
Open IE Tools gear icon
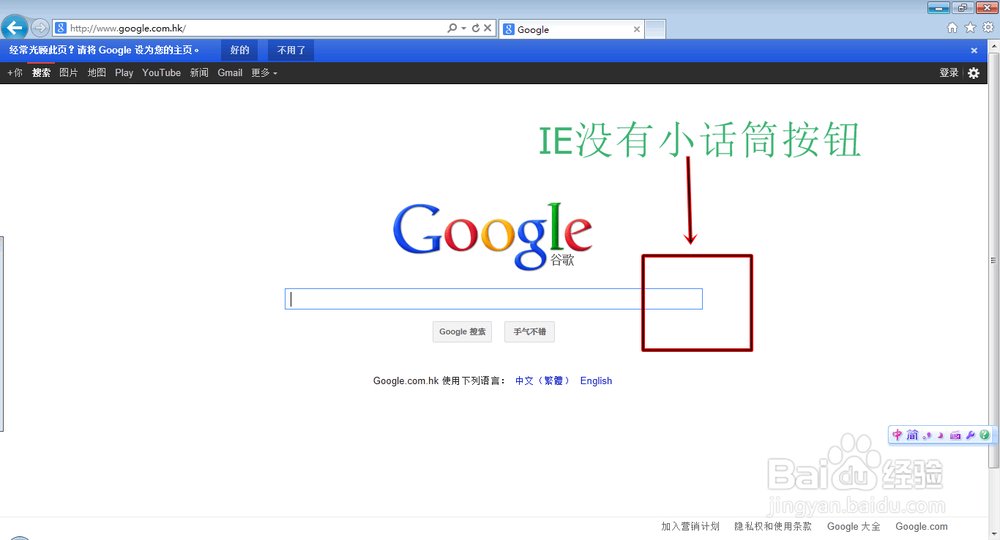tap(988, 27)
